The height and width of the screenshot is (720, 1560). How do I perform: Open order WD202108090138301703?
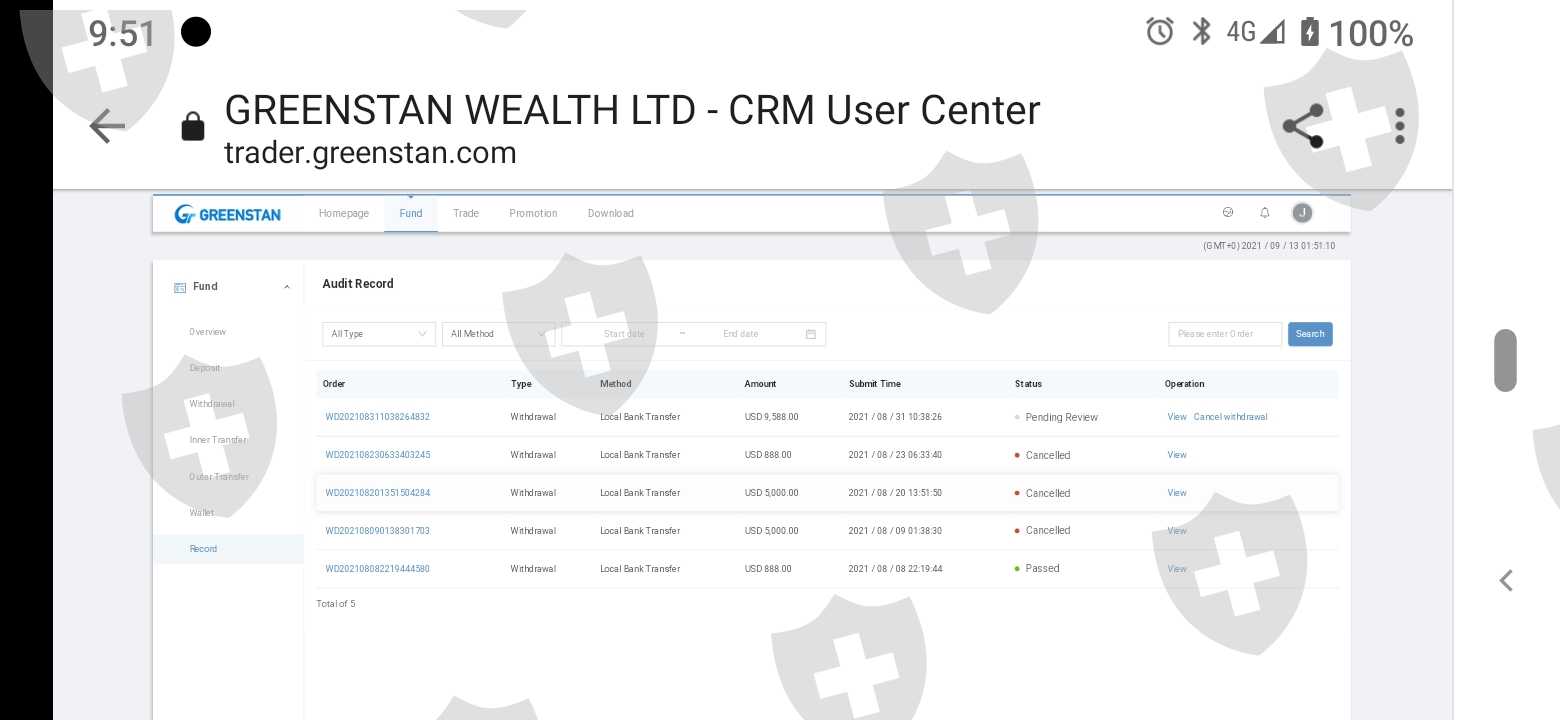[x=377, y=531]
